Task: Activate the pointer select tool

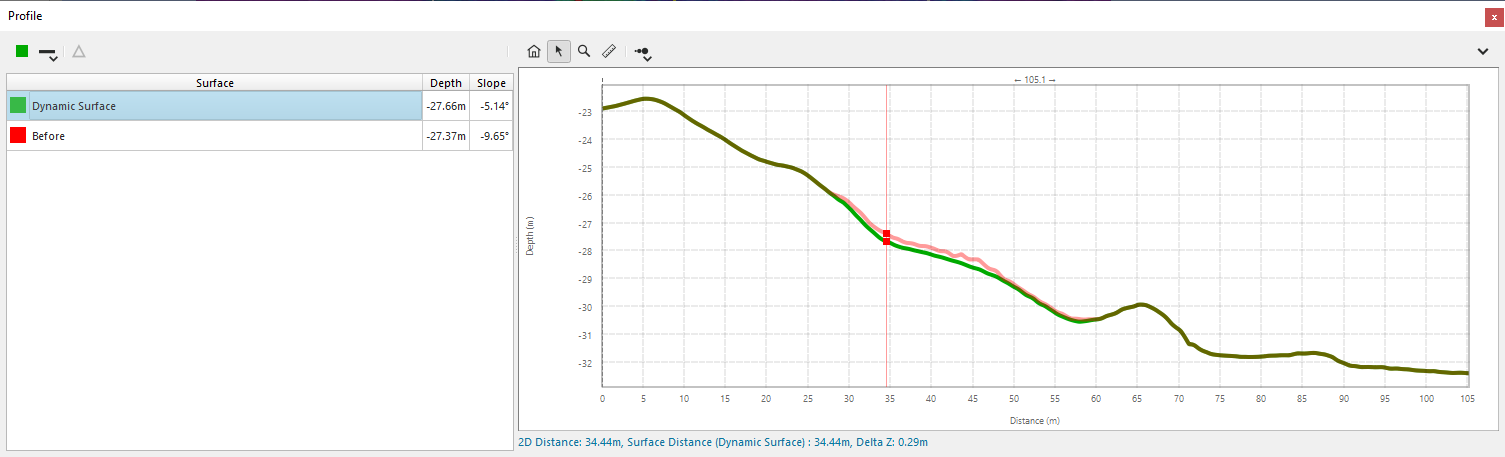Action: pyautogui.click(x=559, y=51)
